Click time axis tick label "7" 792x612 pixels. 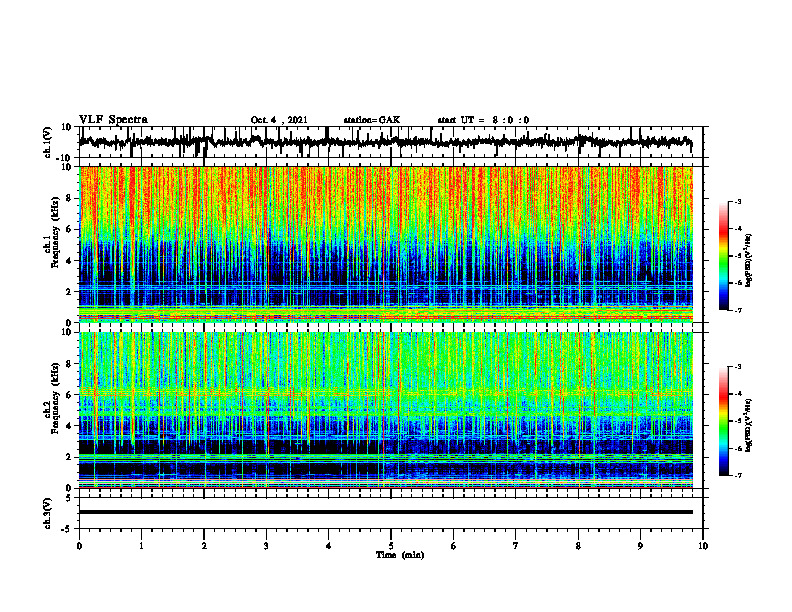(516, 546)
